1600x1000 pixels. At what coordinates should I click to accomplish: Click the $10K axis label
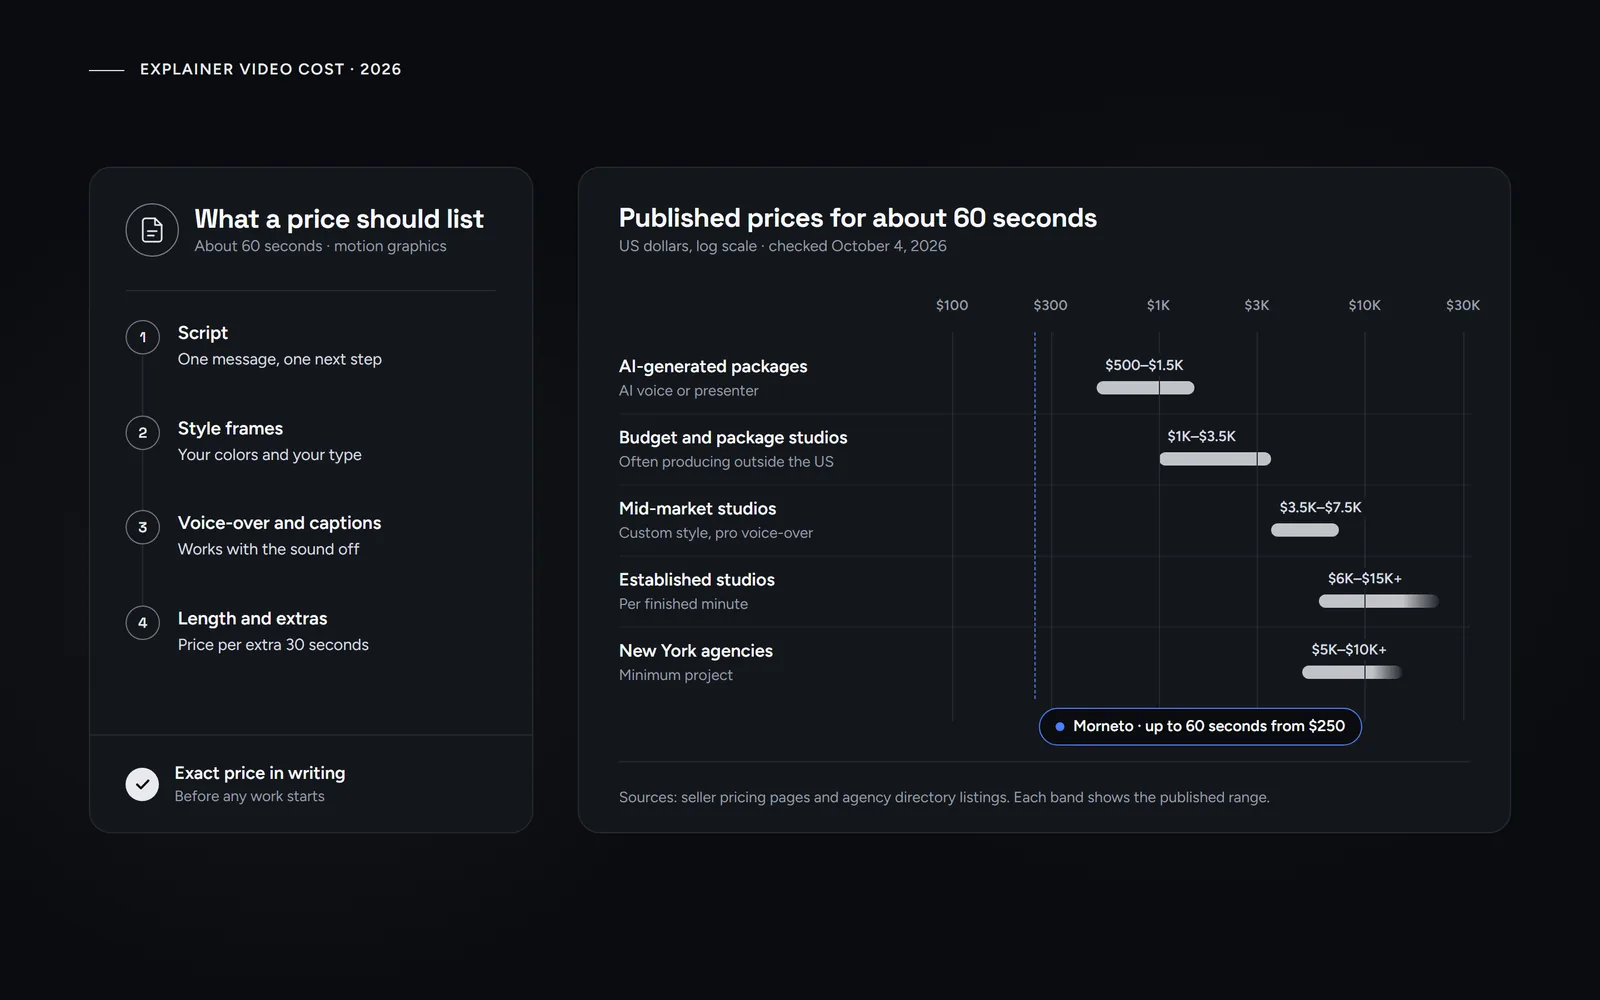pyautogui.click(x=1364, y=305)
